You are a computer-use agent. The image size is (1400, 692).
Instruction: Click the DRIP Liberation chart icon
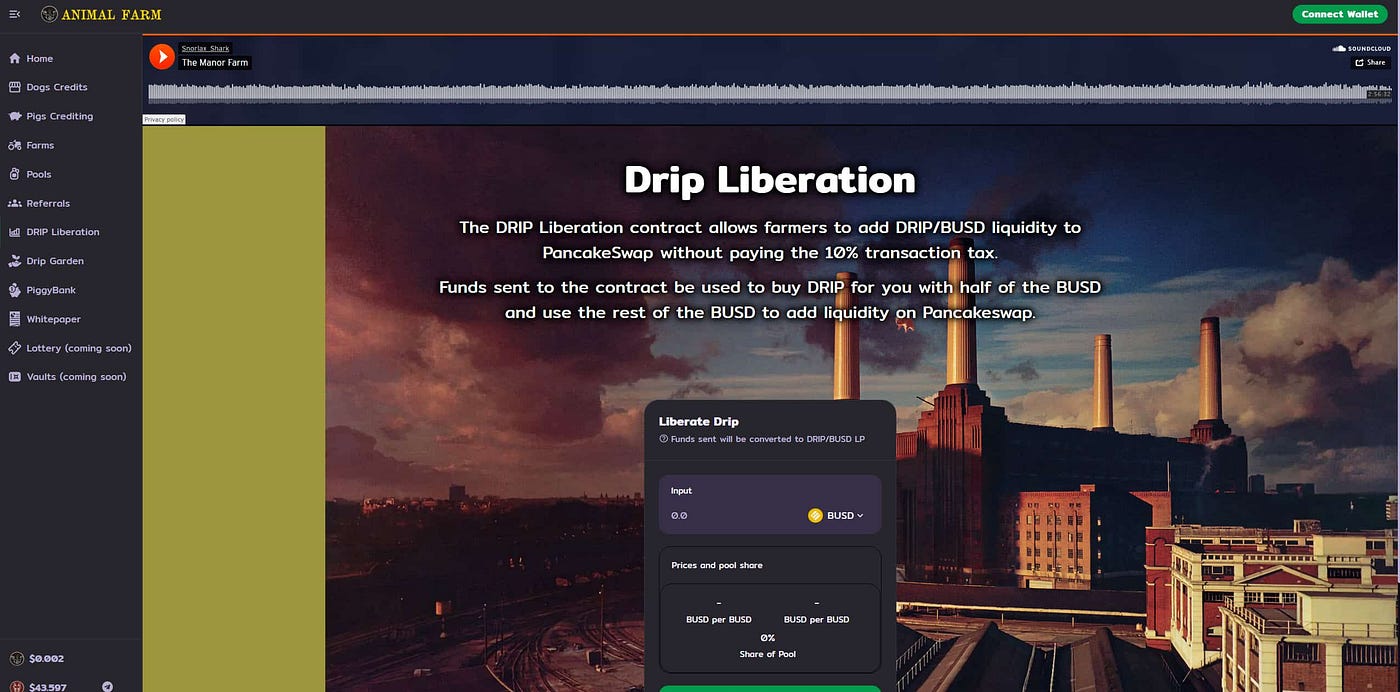coord(14,232)
